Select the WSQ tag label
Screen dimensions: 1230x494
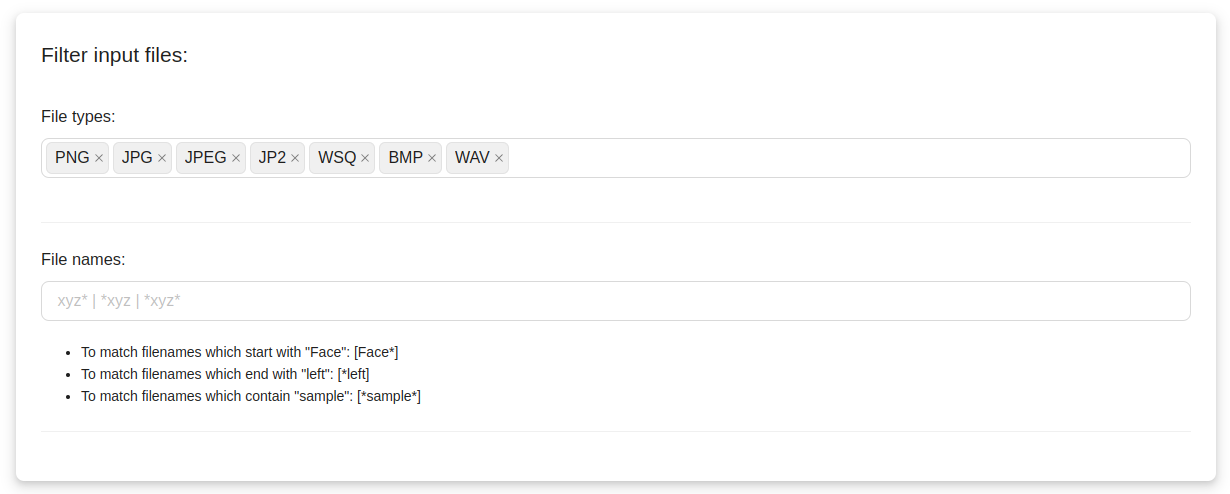pyautogui.click(x=337, y=158)
